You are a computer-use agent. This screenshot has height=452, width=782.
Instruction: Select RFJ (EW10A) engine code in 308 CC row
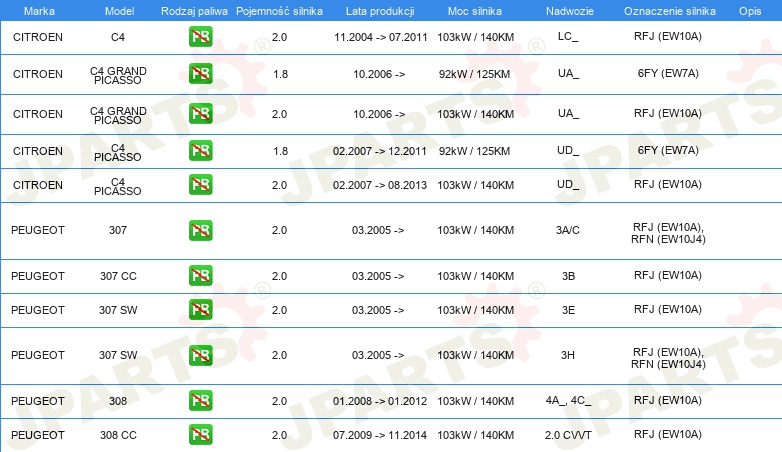668,435
